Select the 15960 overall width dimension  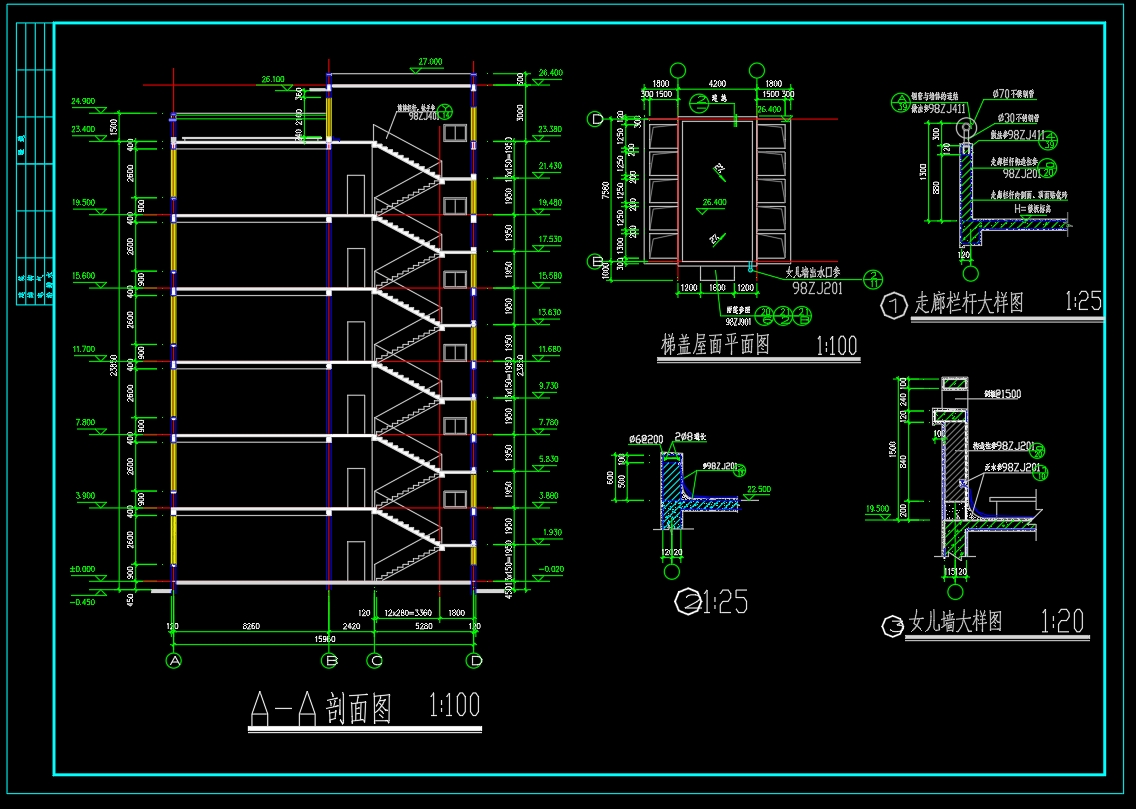tap(323, 640)
